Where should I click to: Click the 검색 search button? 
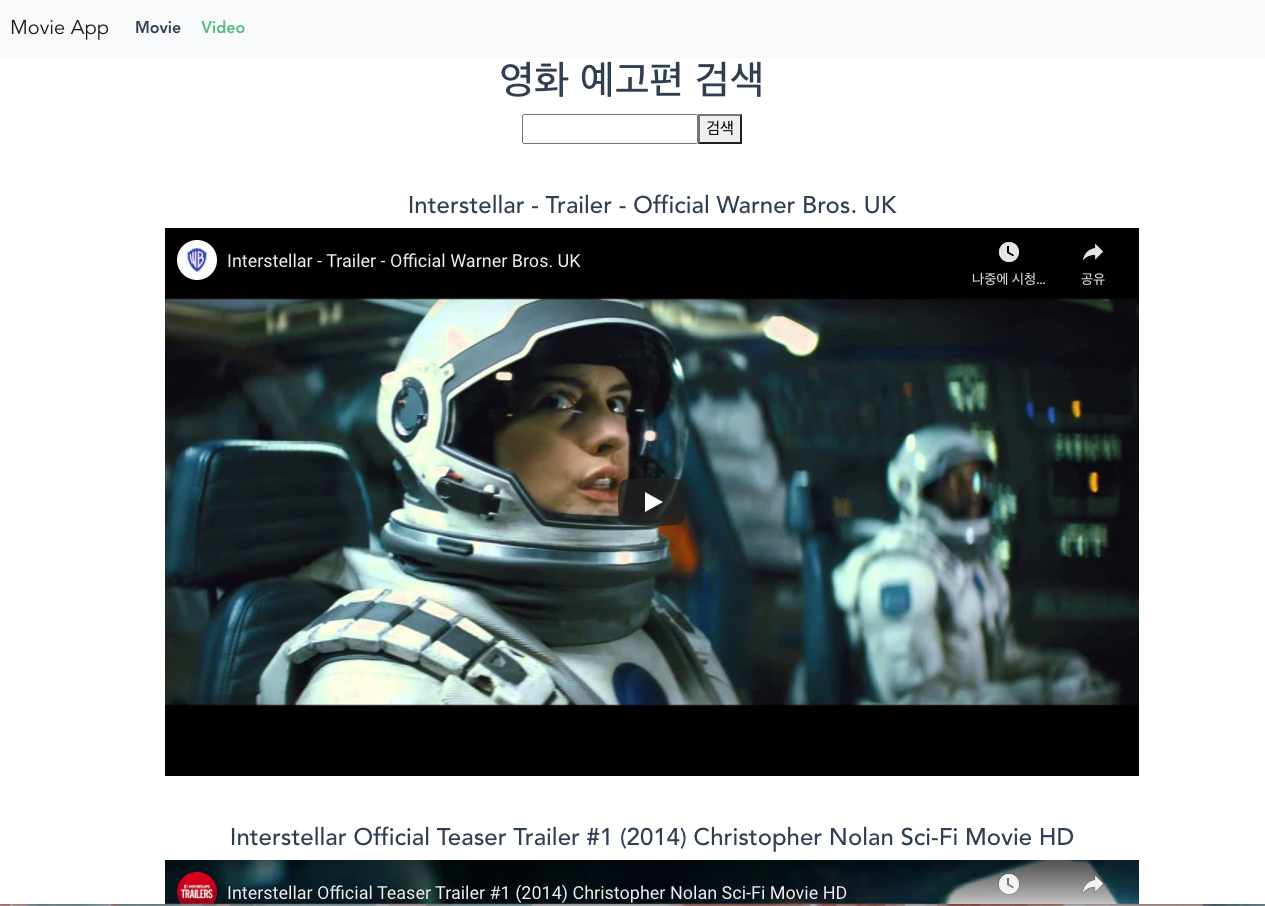720,129
